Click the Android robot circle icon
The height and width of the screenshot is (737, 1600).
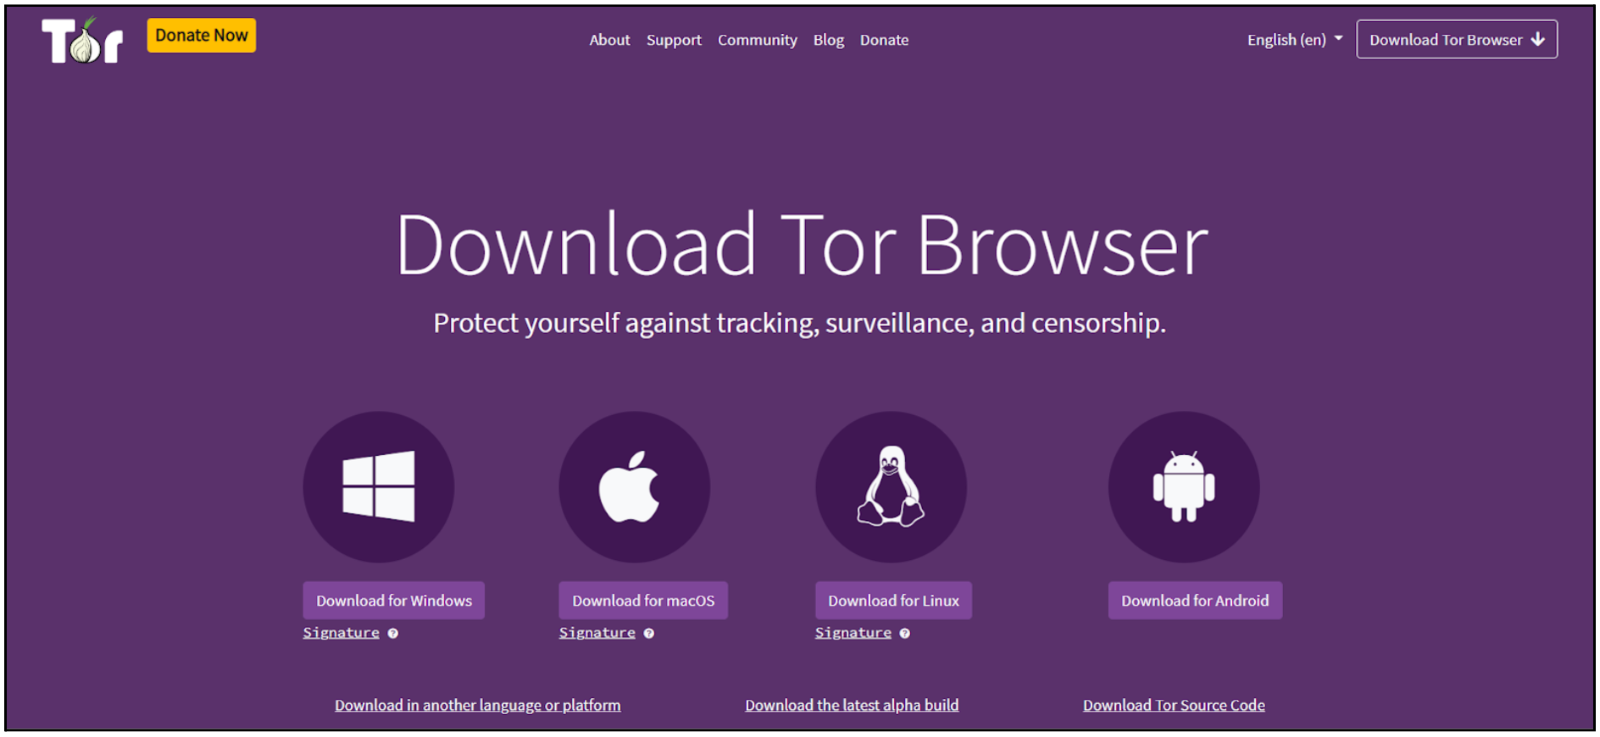pyautogui.click(x=1184, y=487)
